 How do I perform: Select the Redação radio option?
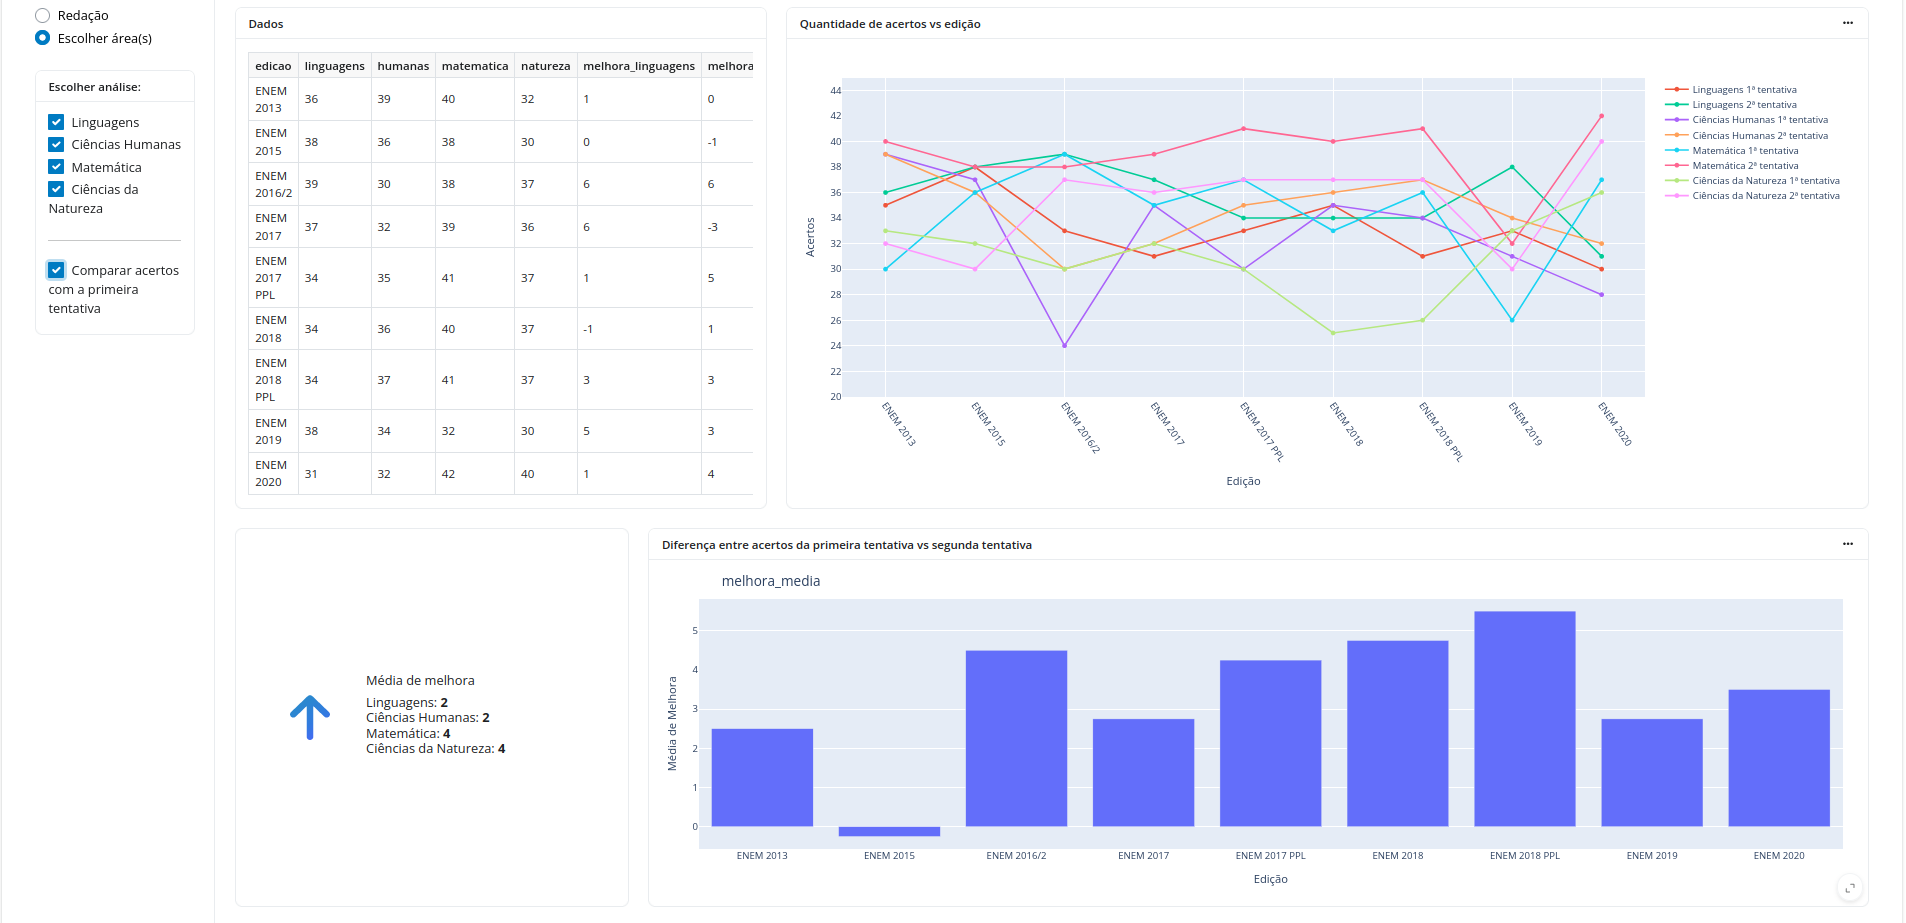pos(42,15)
